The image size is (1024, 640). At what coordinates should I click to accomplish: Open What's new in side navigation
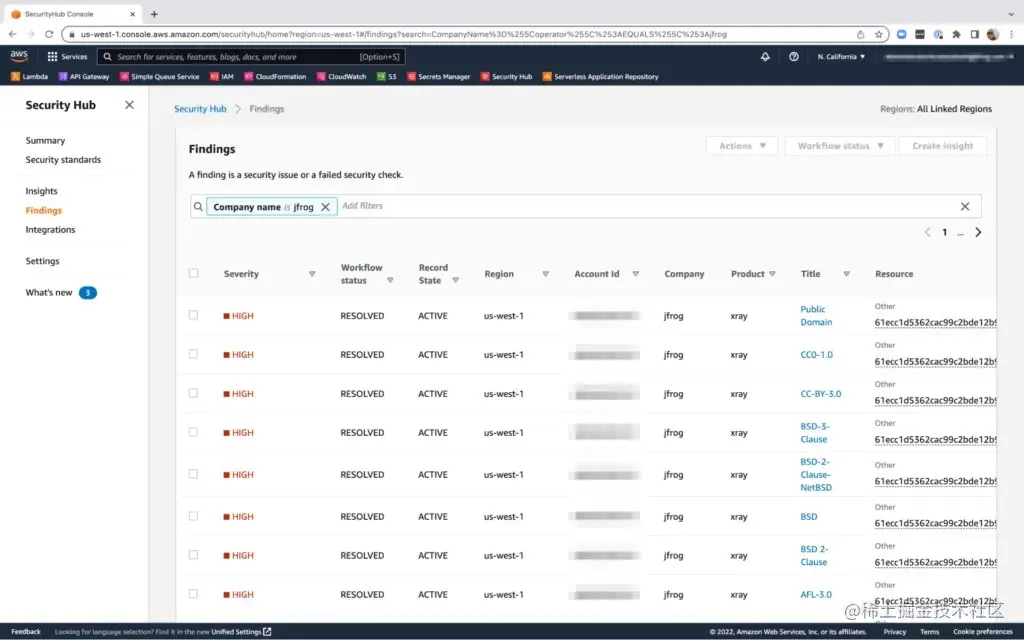coord(49,292)
